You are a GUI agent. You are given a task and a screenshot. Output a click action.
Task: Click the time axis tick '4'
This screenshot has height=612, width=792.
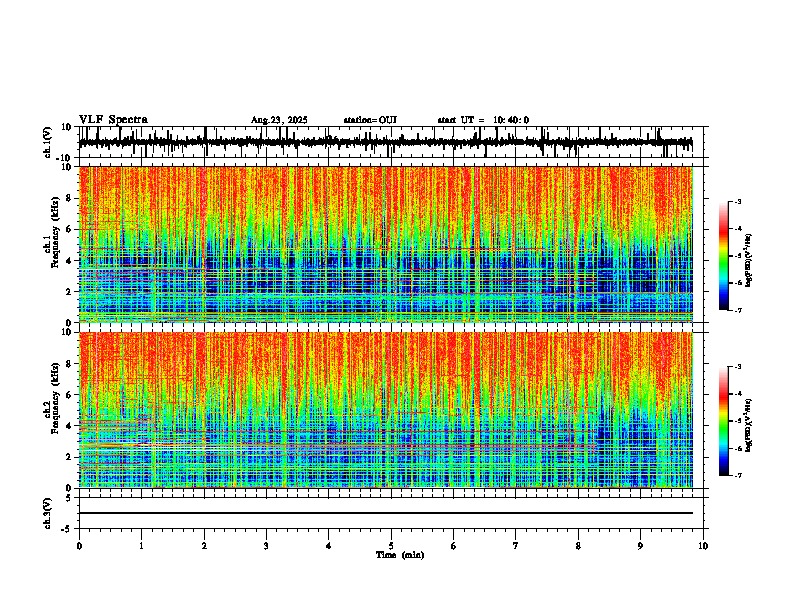(x=329, y=546)
